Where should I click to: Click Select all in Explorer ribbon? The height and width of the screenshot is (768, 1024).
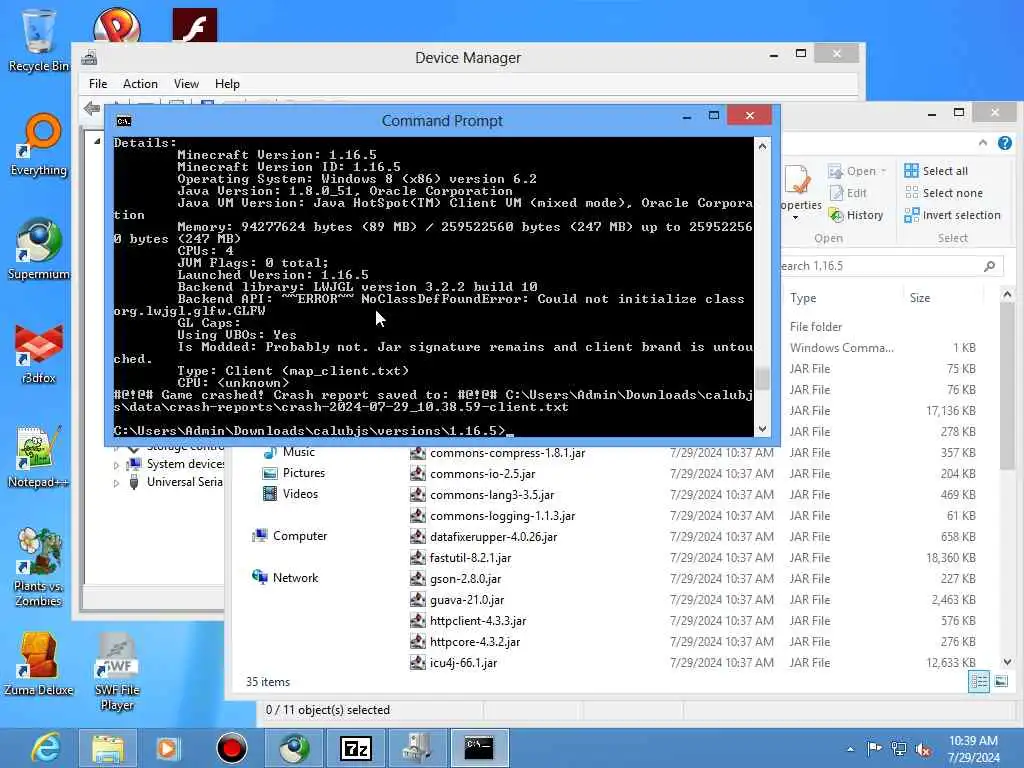coord(936,171)
